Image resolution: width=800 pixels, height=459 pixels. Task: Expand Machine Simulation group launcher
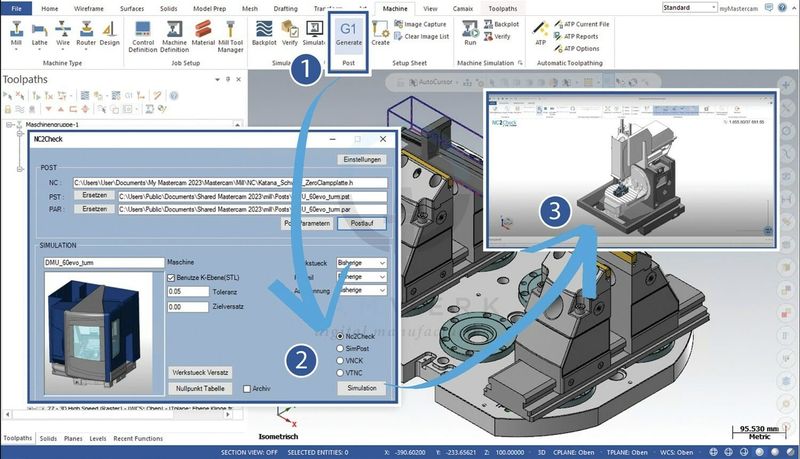point(520,63)
